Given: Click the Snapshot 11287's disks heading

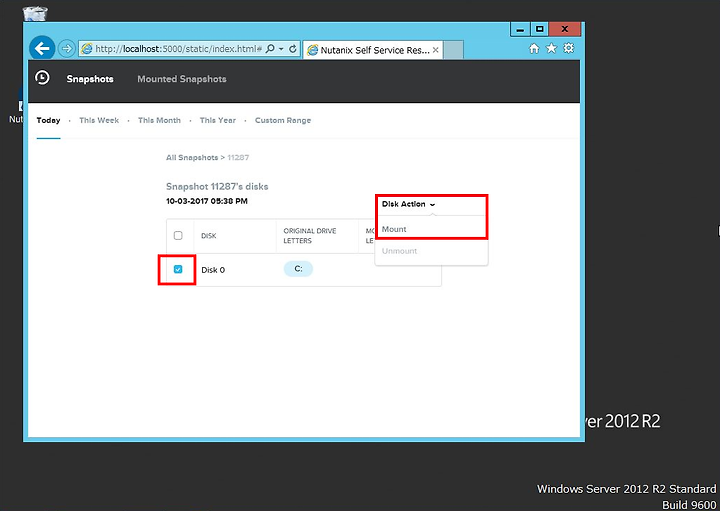Looking at the screenshot, I should (x=217, y=187).
